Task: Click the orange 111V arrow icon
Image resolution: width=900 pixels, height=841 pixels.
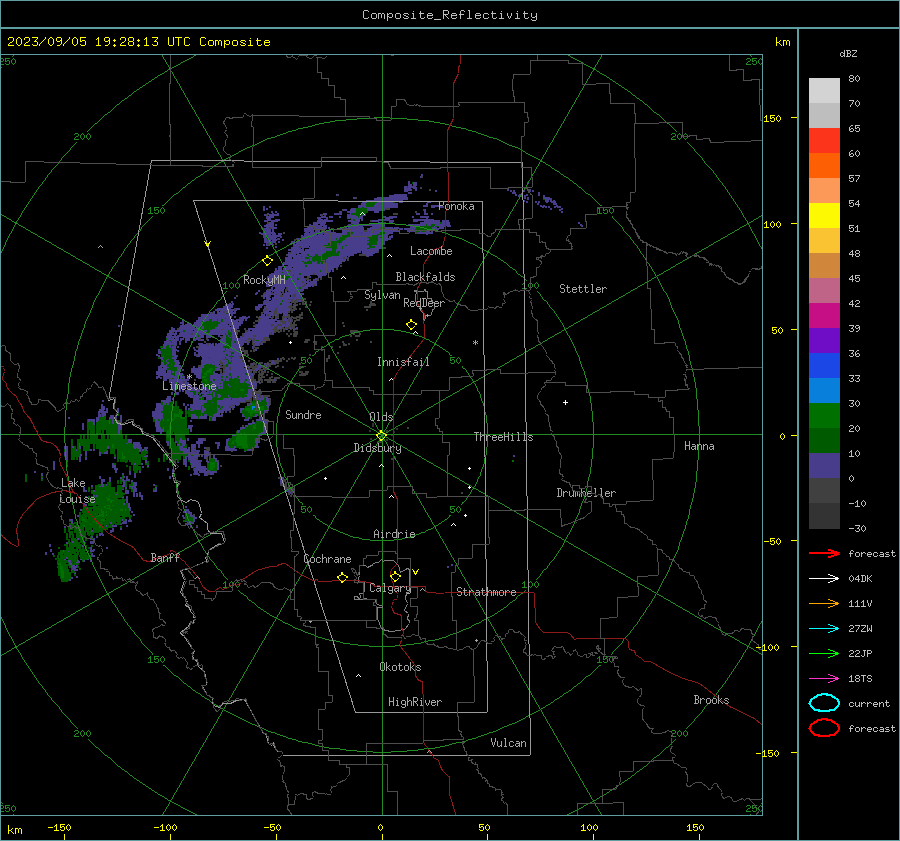Action: [x=824, y=603]
